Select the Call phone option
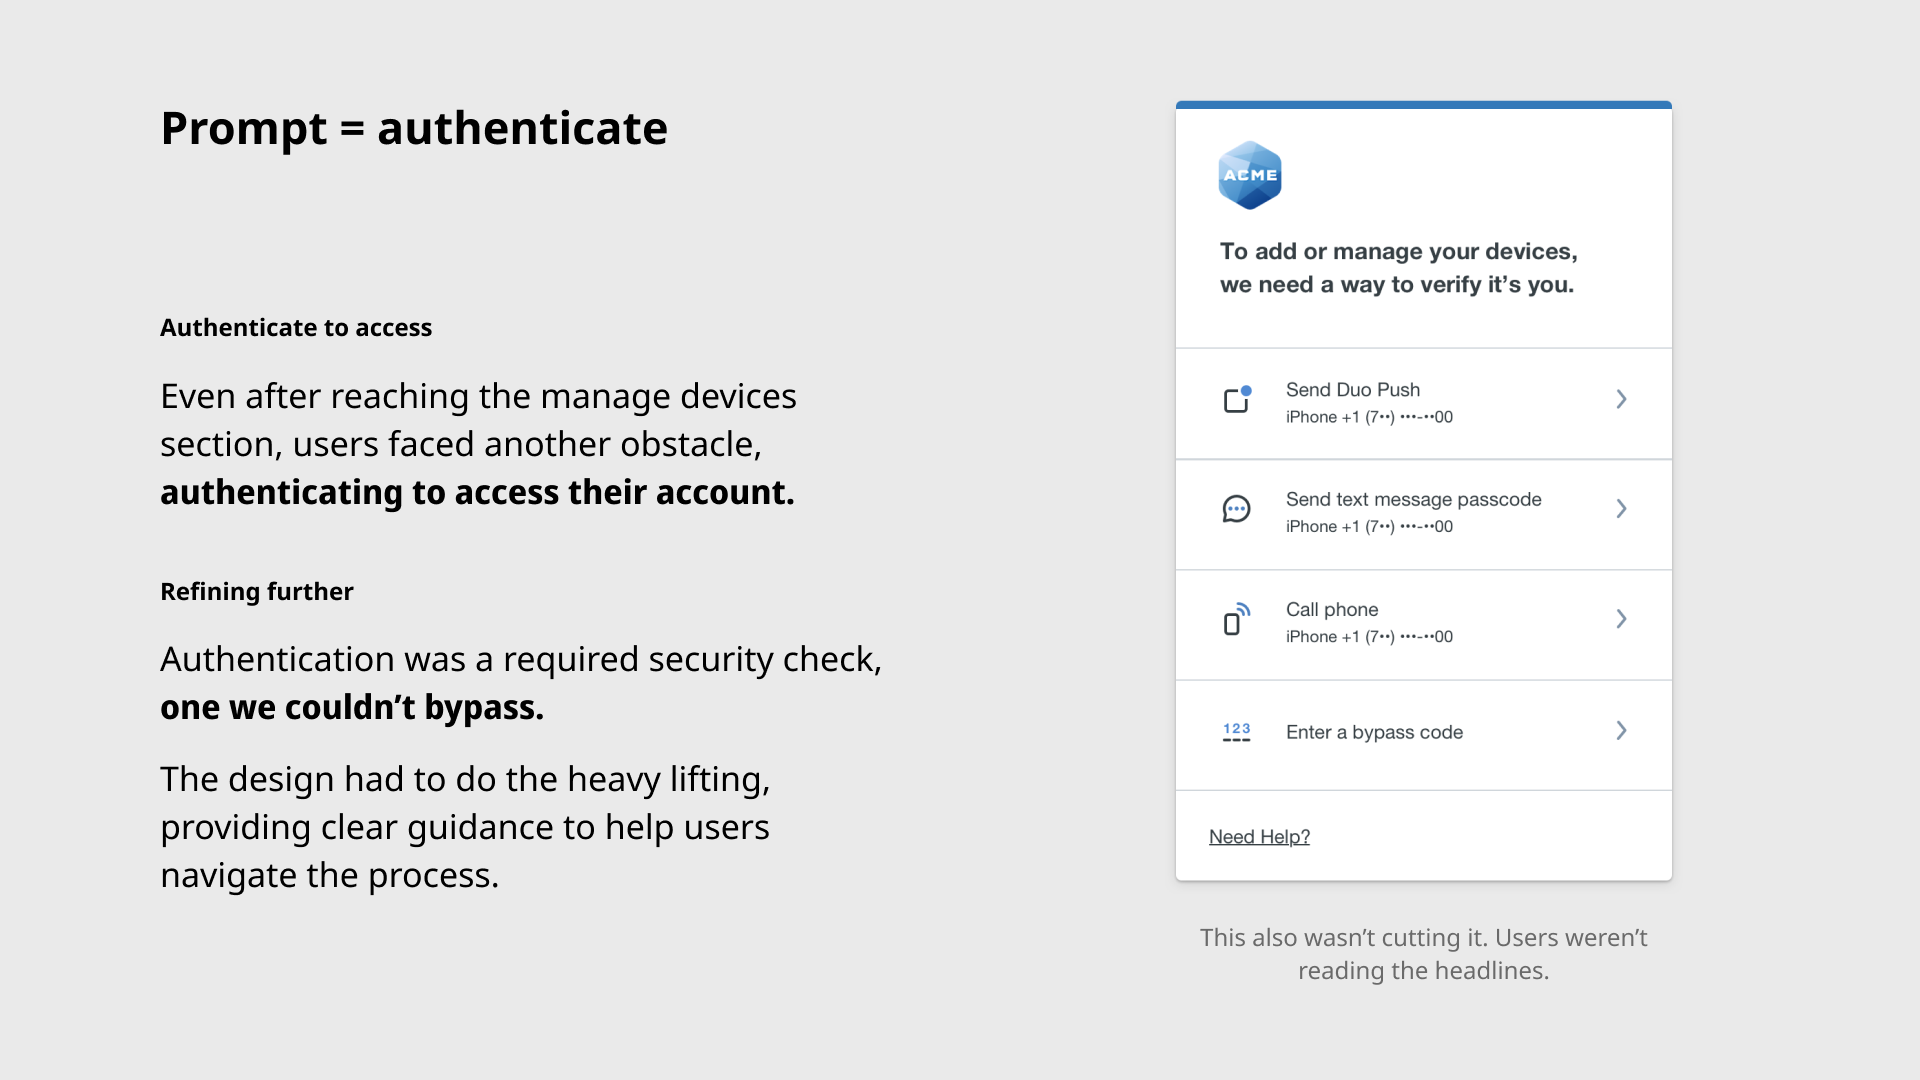 pos(1424,625)
